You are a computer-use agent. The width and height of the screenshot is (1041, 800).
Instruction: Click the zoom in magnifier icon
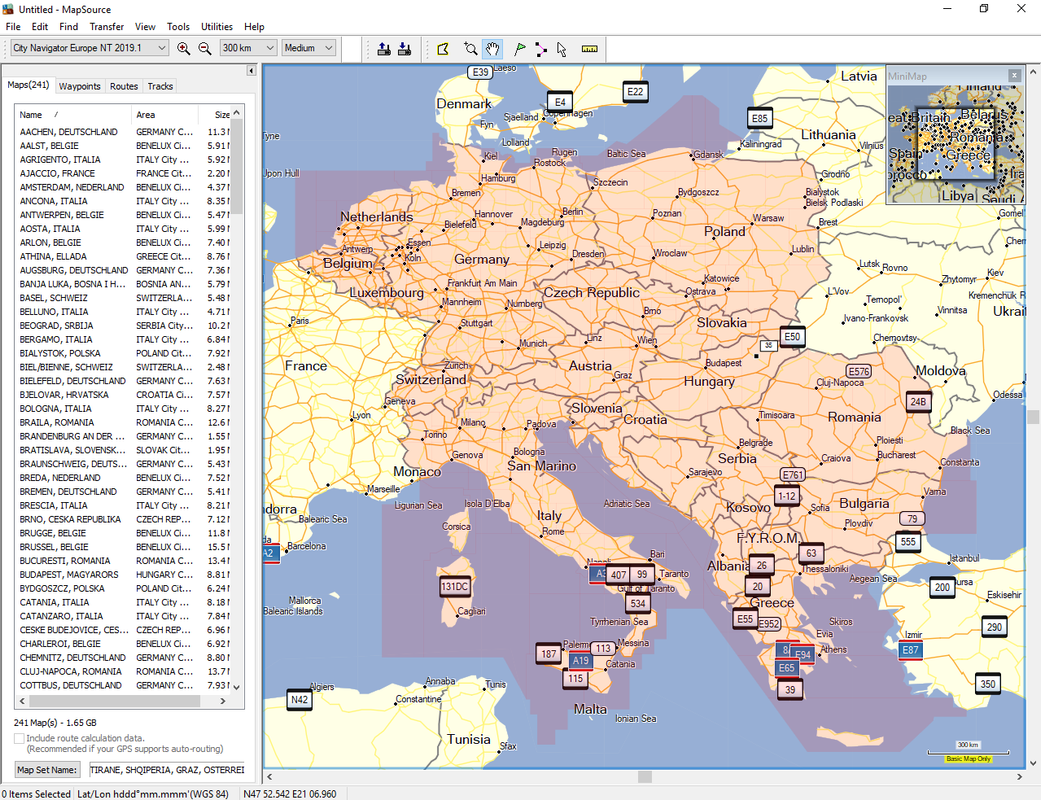[183, 48]
